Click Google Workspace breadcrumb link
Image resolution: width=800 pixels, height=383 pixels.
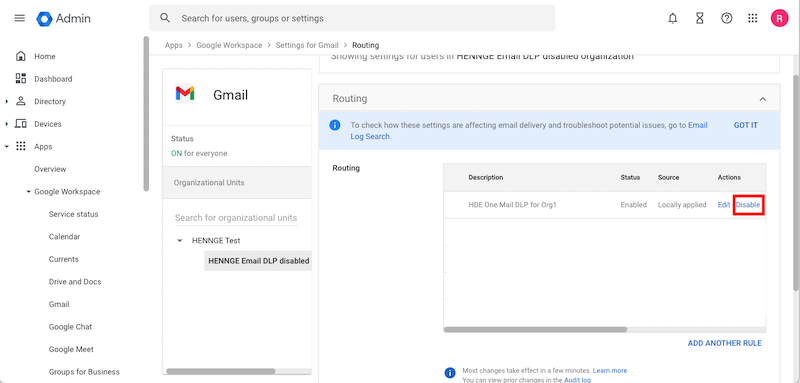229,45
